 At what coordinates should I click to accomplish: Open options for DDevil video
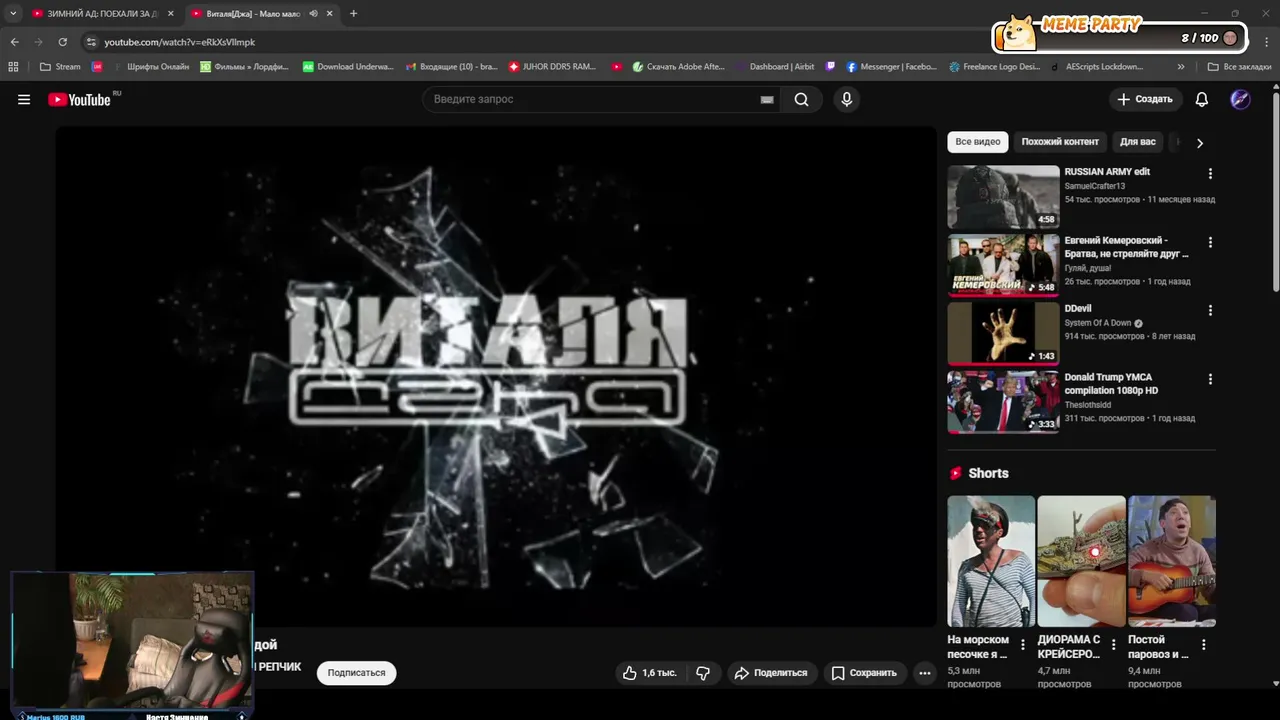click(1210, 311)
